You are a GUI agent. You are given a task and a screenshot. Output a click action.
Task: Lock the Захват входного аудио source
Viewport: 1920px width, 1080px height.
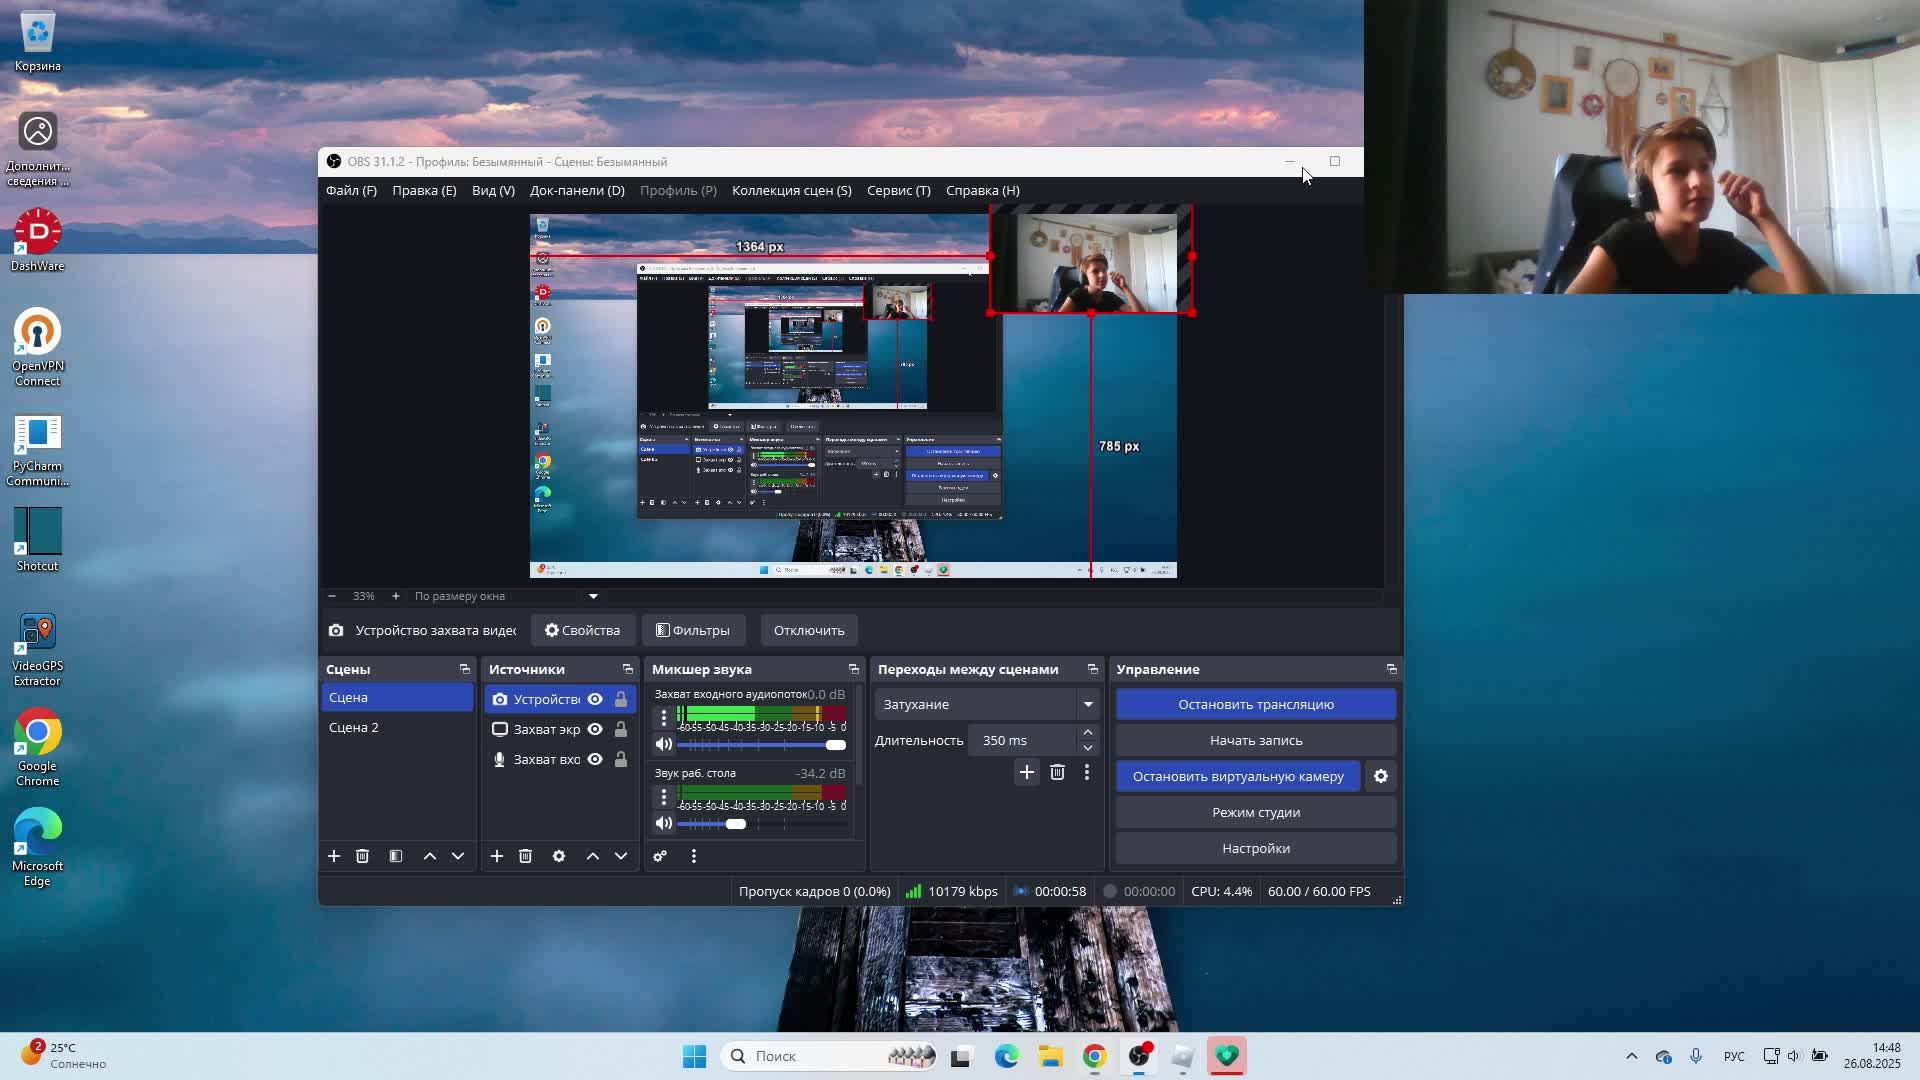pos(621,759)
